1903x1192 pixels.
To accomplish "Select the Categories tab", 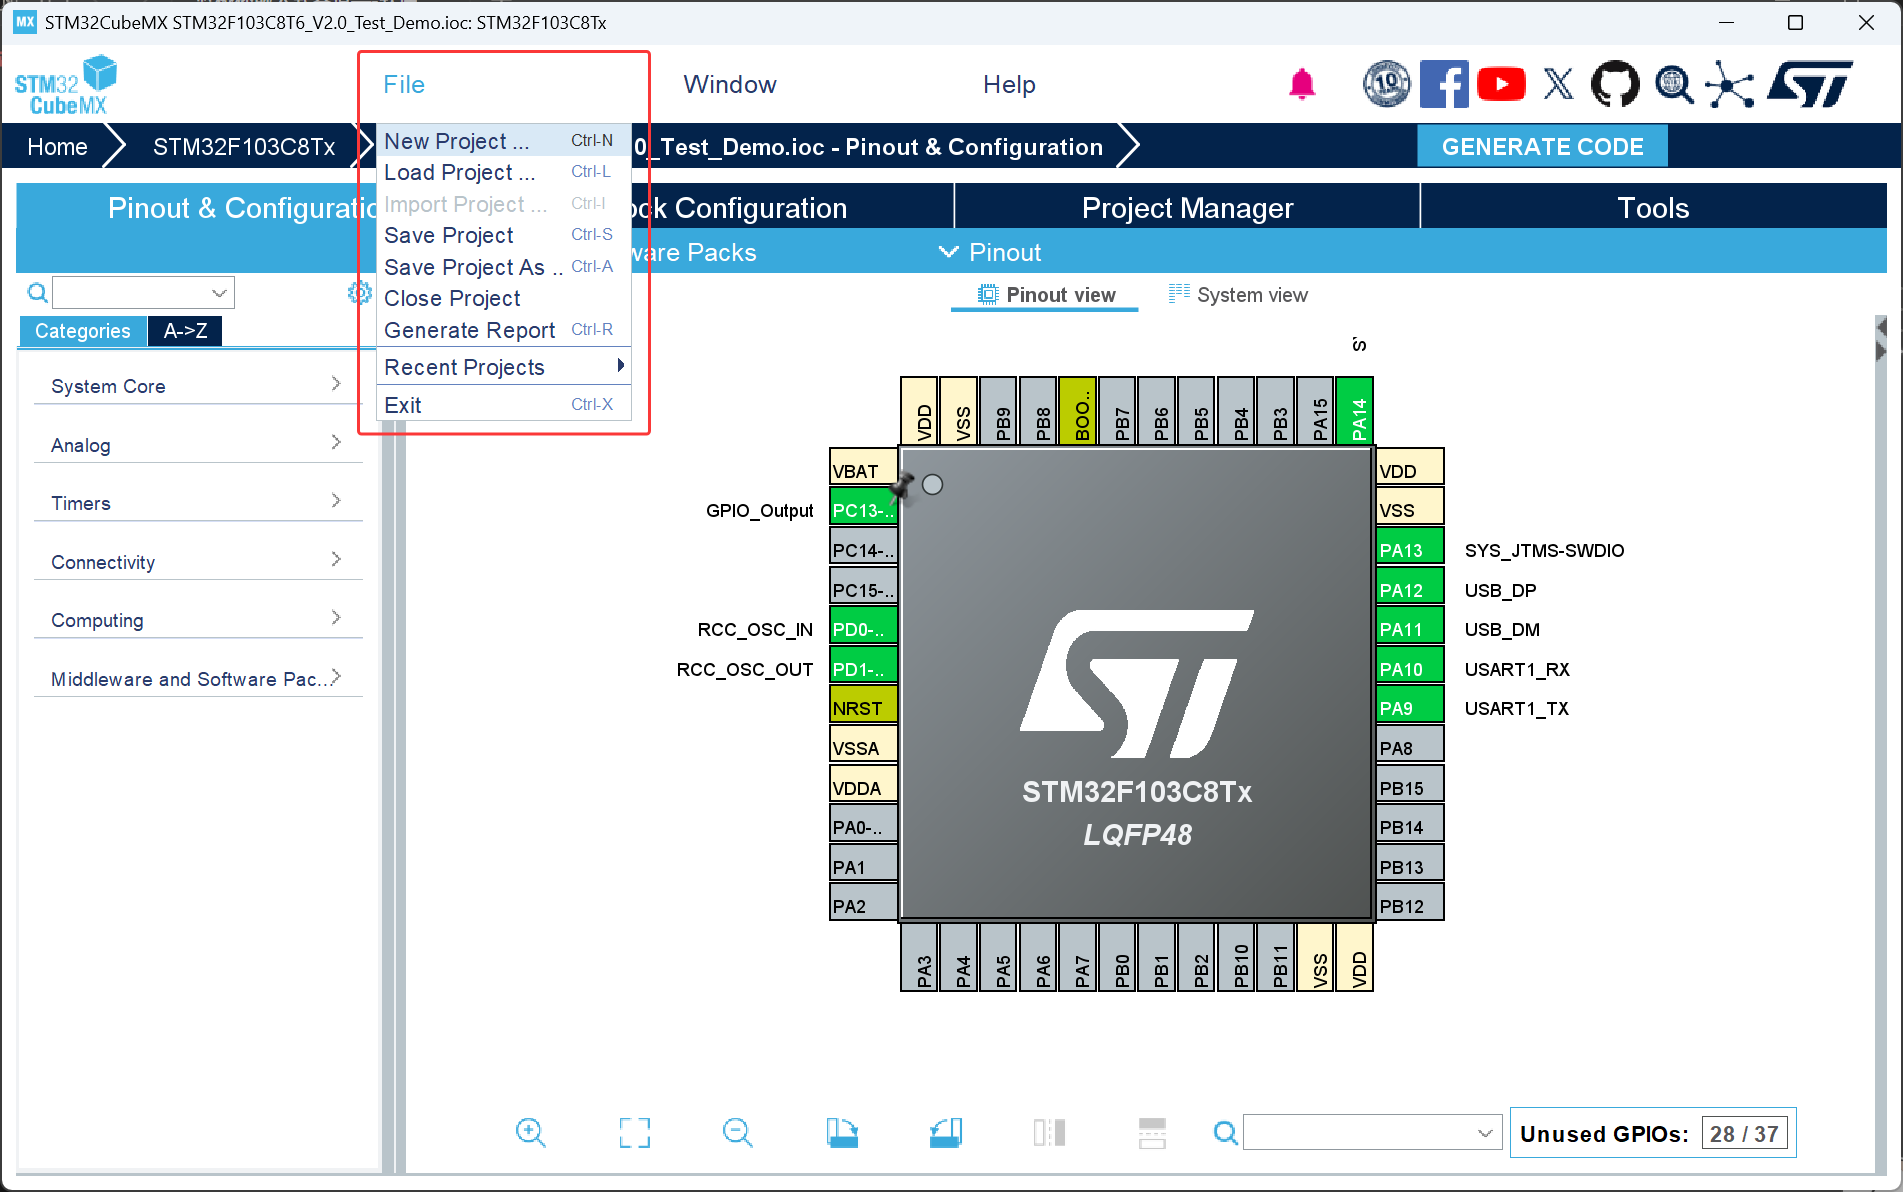I will 82,331.
